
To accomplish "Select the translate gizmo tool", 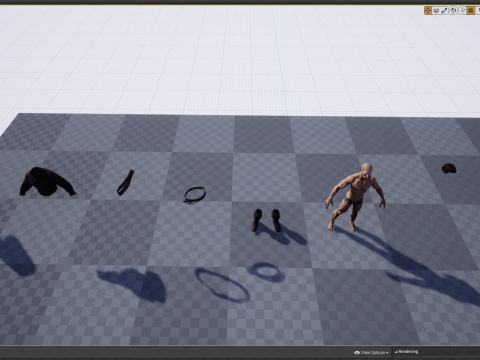I will click(428, 11).
